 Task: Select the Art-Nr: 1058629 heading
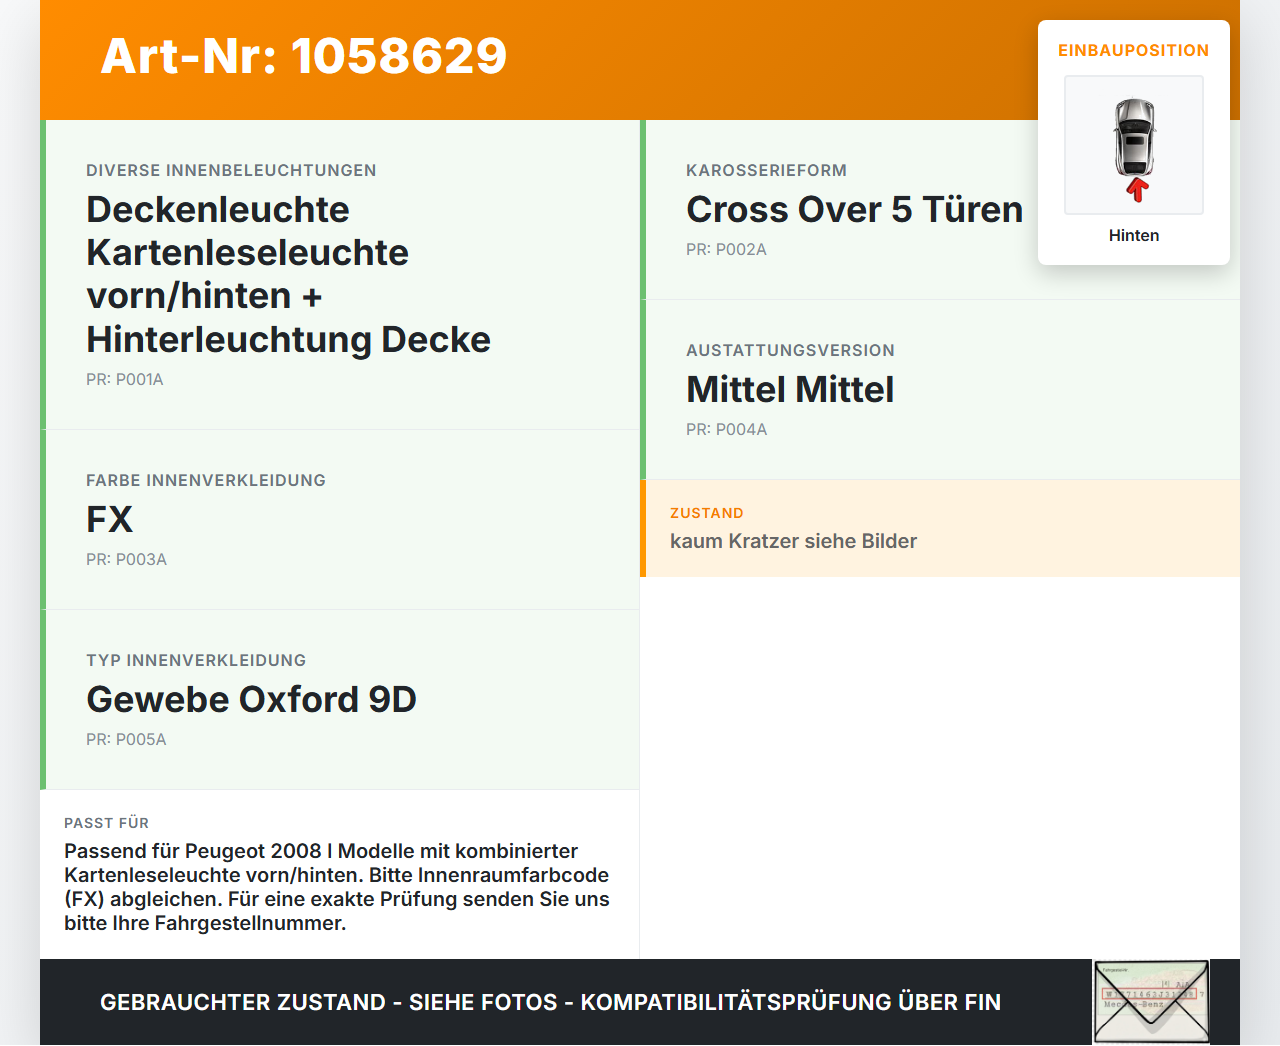304,56
